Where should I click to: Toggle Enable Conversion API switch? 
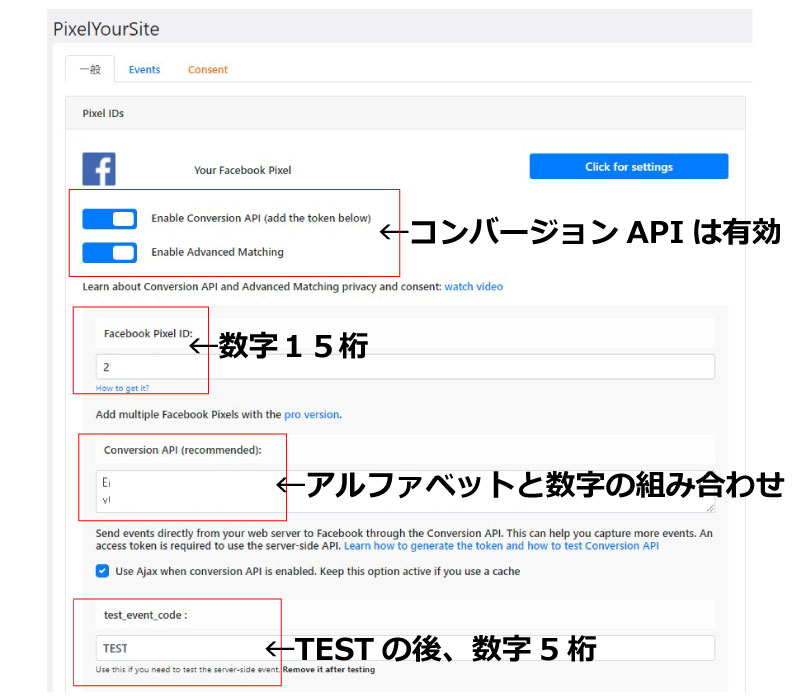(110, 219)
